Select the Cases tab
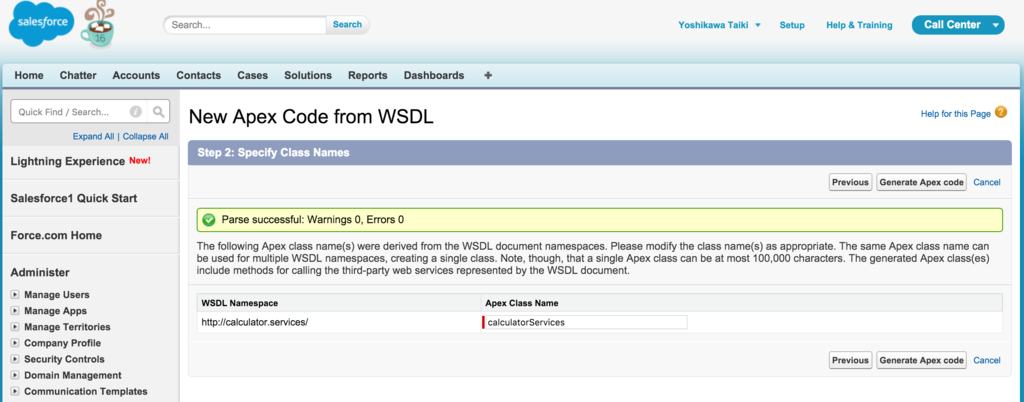This screenshot has width=1024, height=402. tap(253, 75)
